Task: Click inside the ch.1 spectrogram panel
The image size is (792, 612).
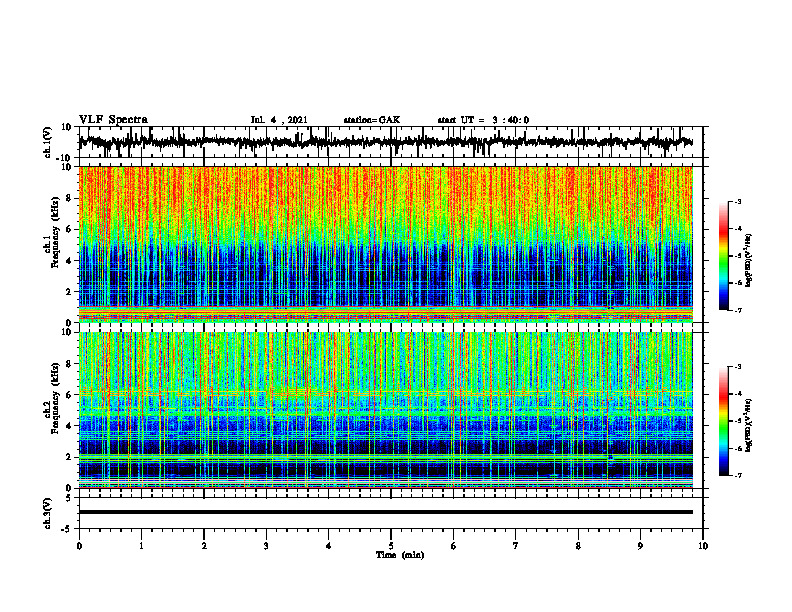Action: point(386,244)
